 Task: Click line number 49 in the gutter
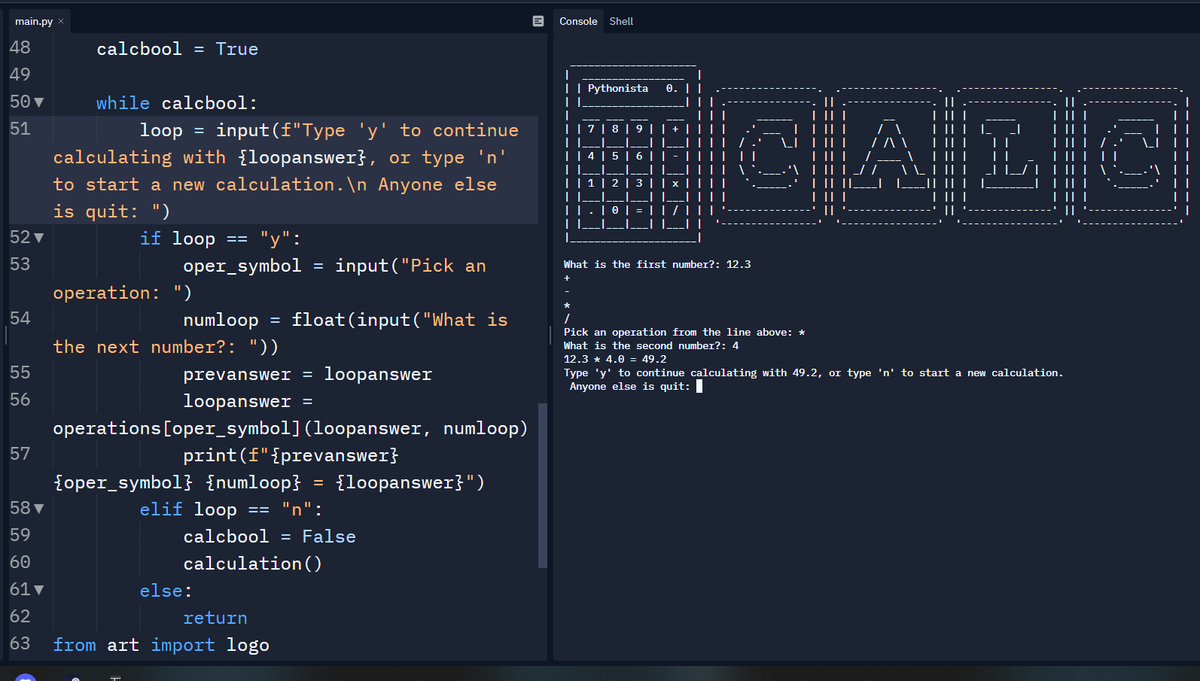(20, 76)
